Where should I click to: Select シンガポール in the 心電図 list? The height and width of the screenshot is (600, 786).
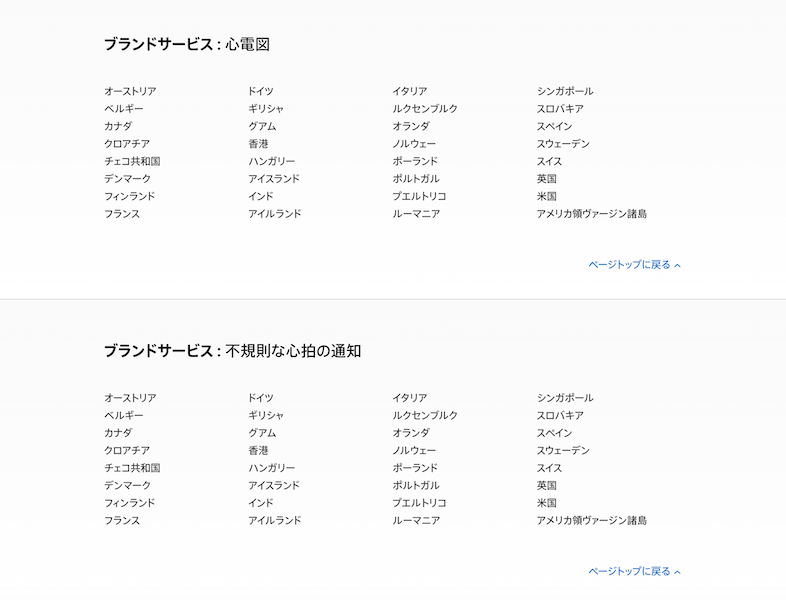565,91
